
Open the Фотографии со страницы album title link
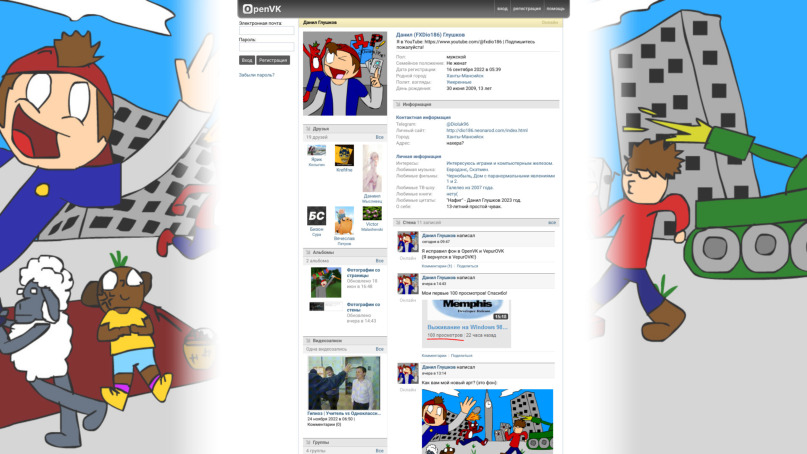[363, 272]
